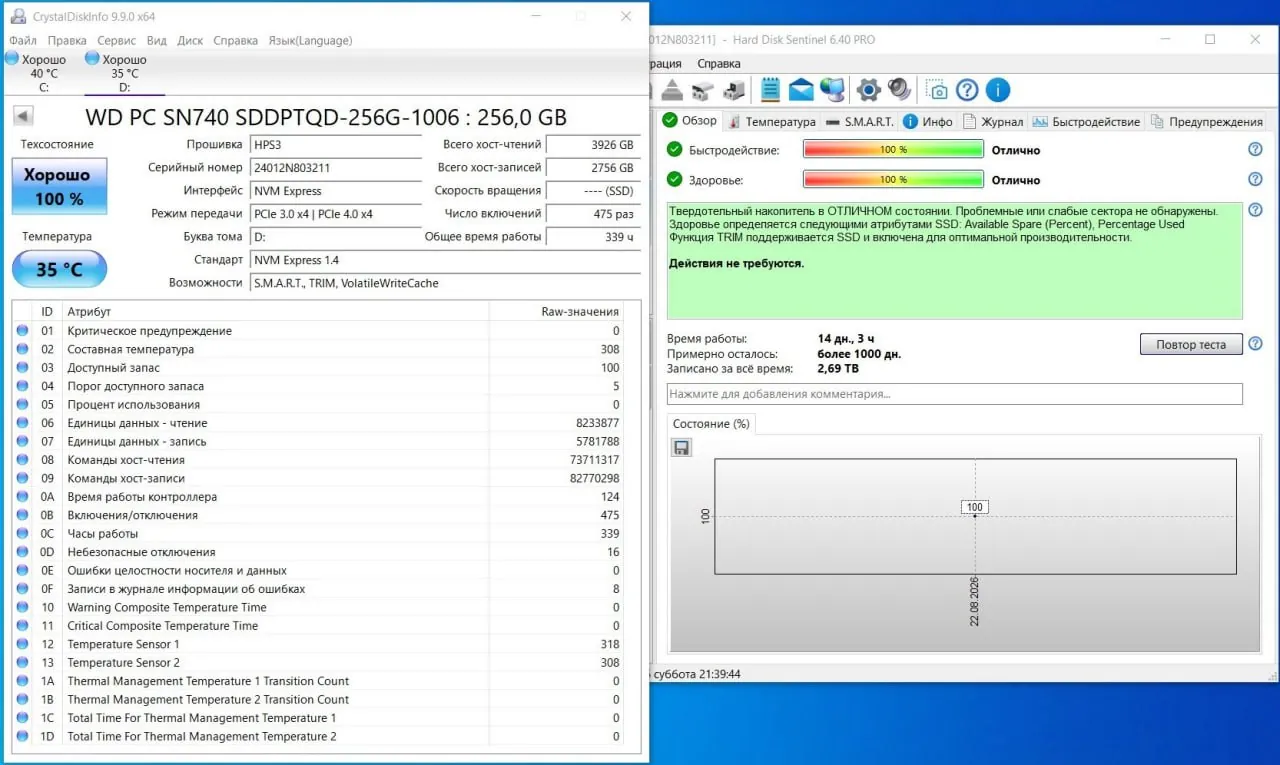Click the green check next to Здоровье
The image size is (1280, 765).
675,180
